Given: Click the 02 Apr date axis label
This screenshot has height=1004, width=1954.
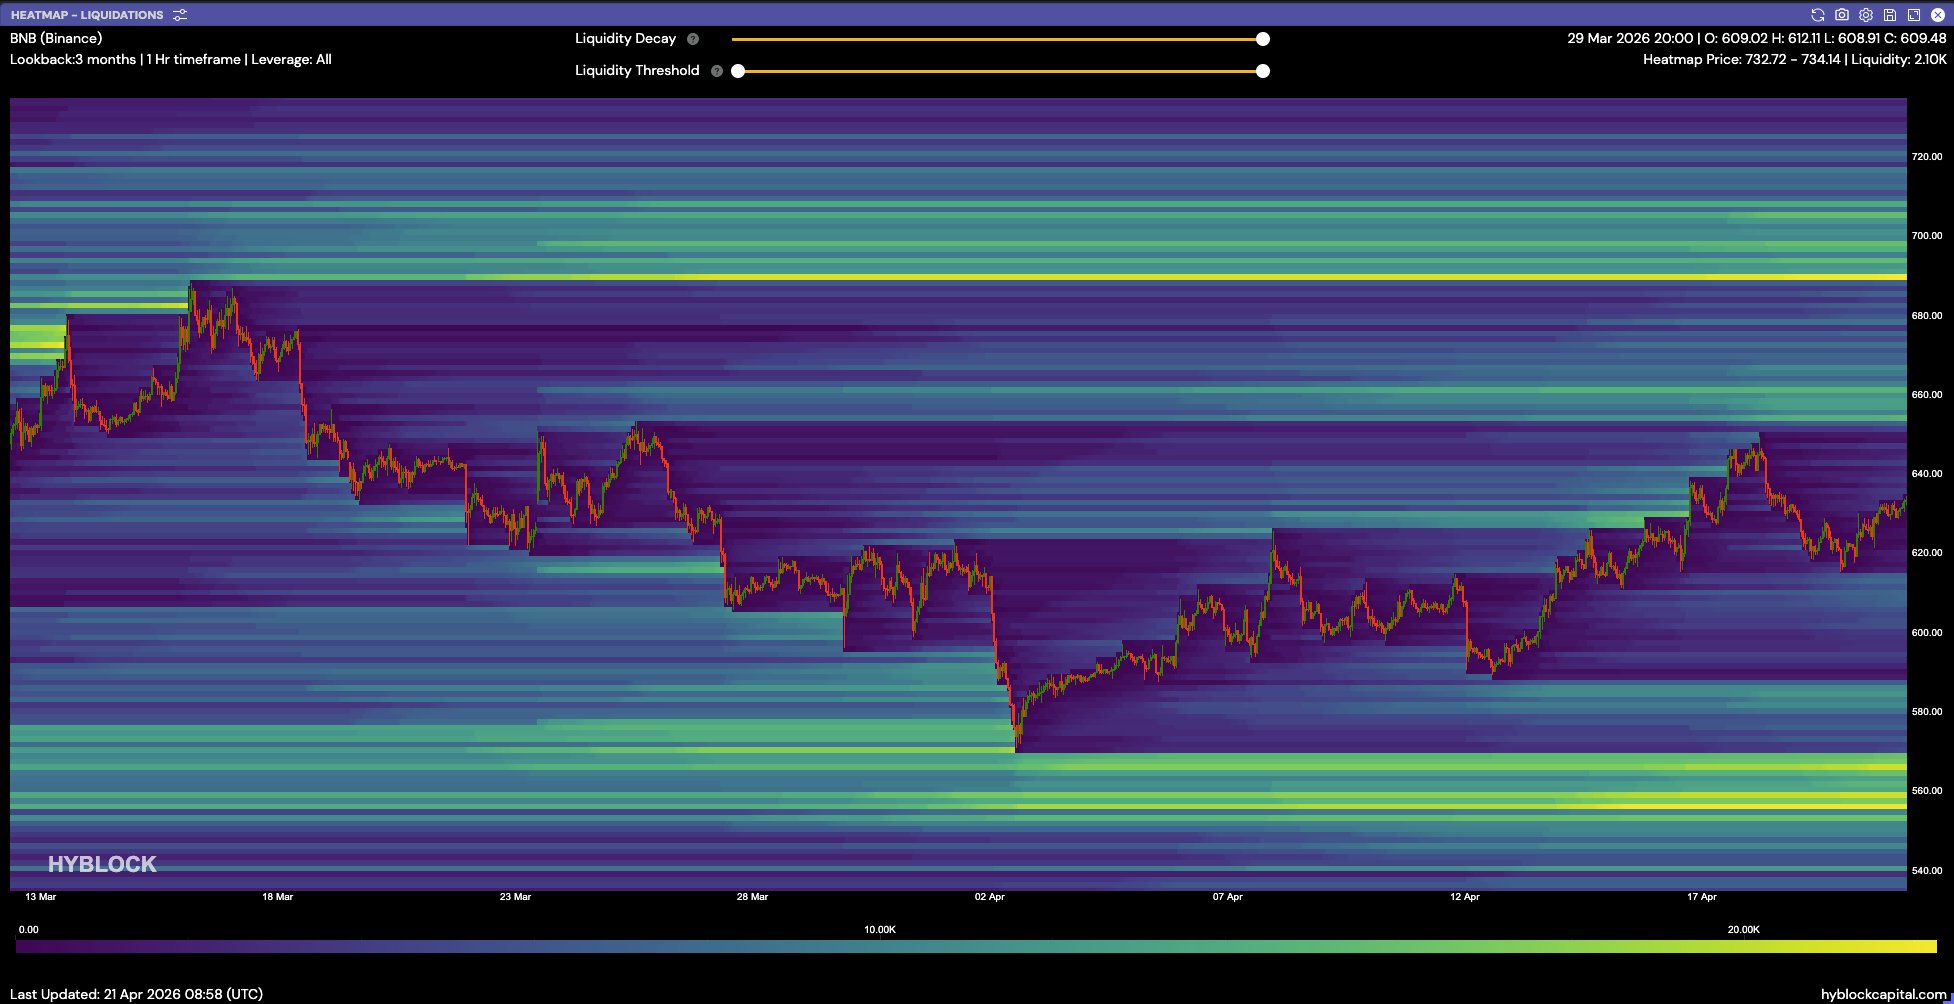Looking at the screenshot, I should click(x=989, y=897).
